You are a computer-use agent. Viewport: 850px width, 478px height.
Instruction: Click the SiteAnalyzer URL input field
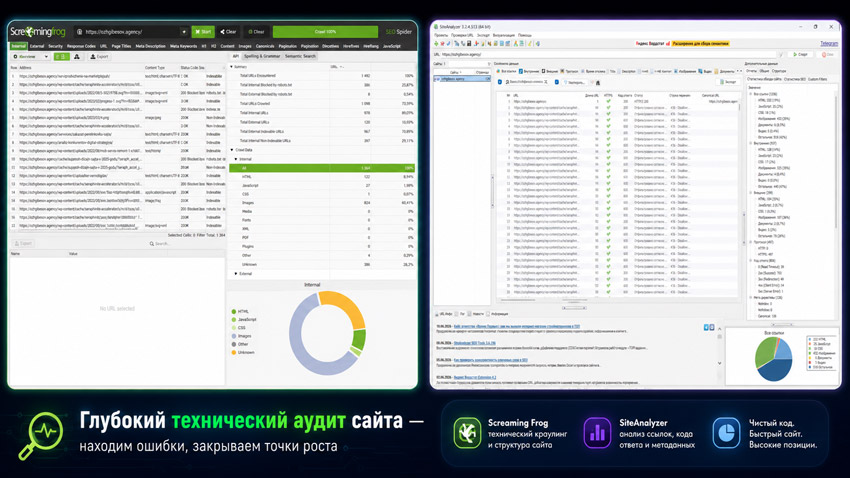pos(610,54)
